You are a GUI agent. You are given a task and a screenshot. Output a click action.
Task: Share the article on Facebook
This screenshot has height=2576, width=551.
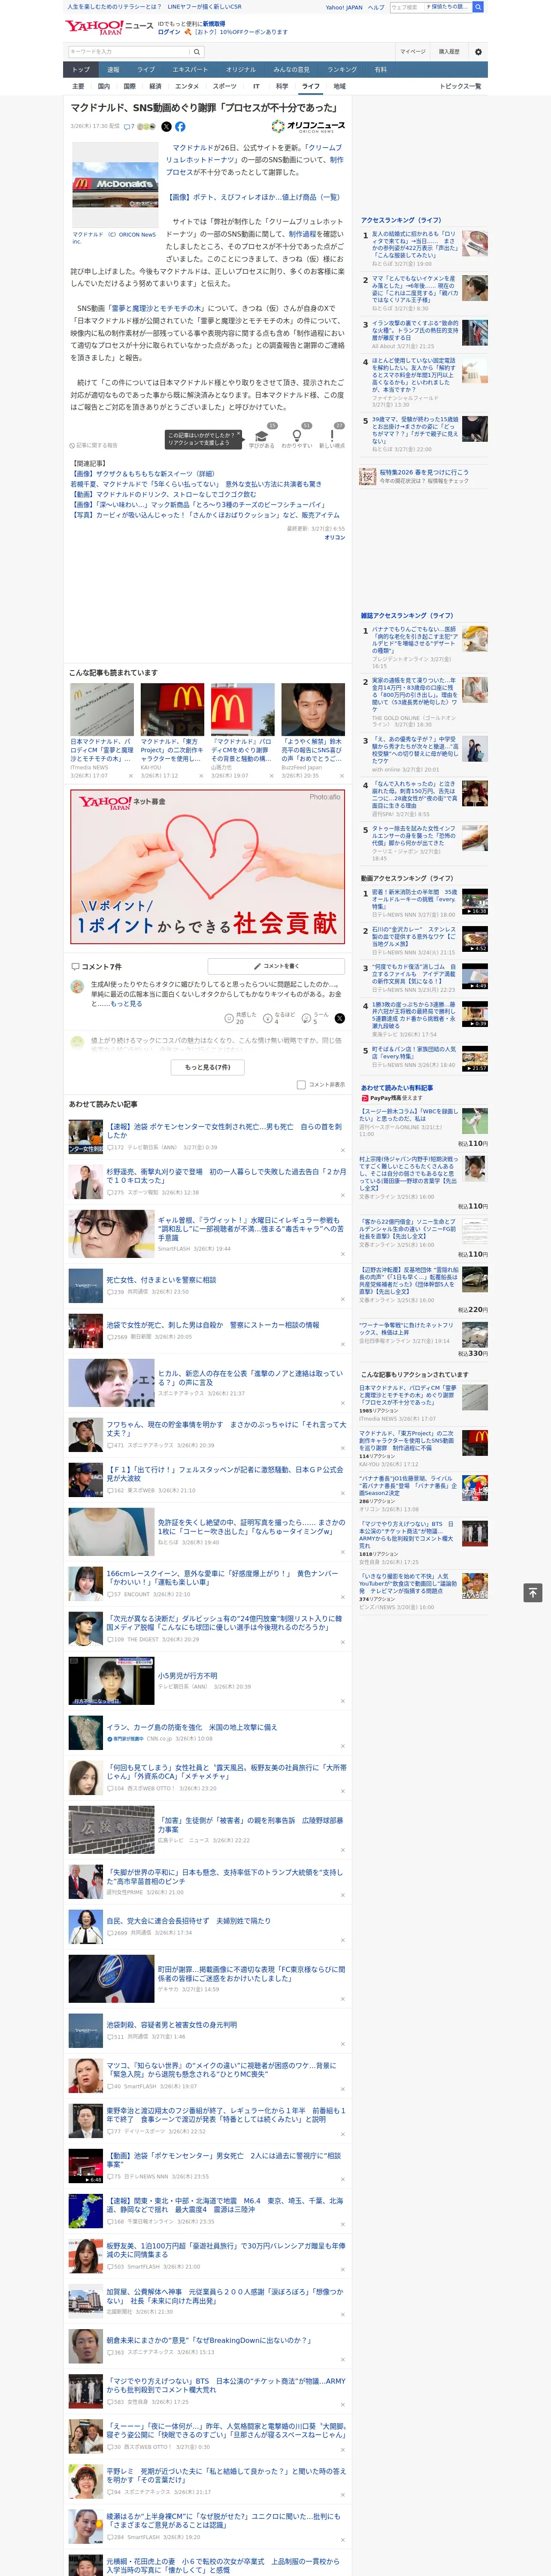(x=180, y=127)
